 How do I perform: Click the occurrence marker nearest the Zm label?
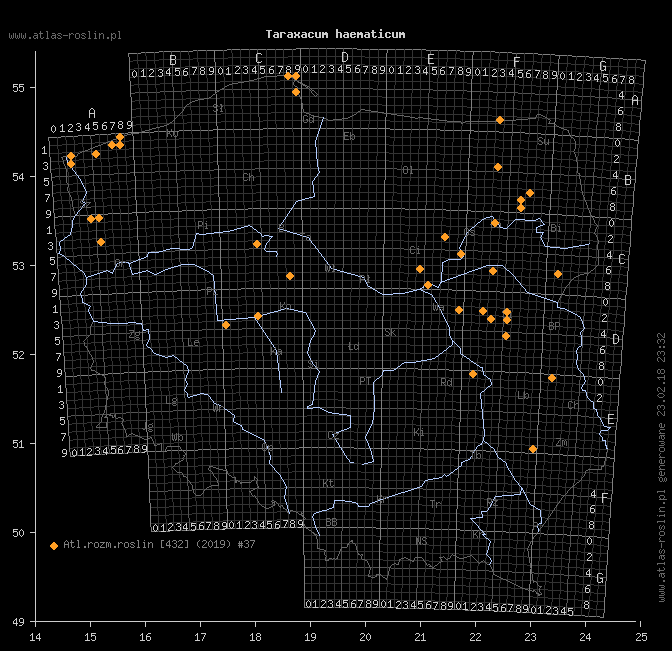tap(533, 449)
